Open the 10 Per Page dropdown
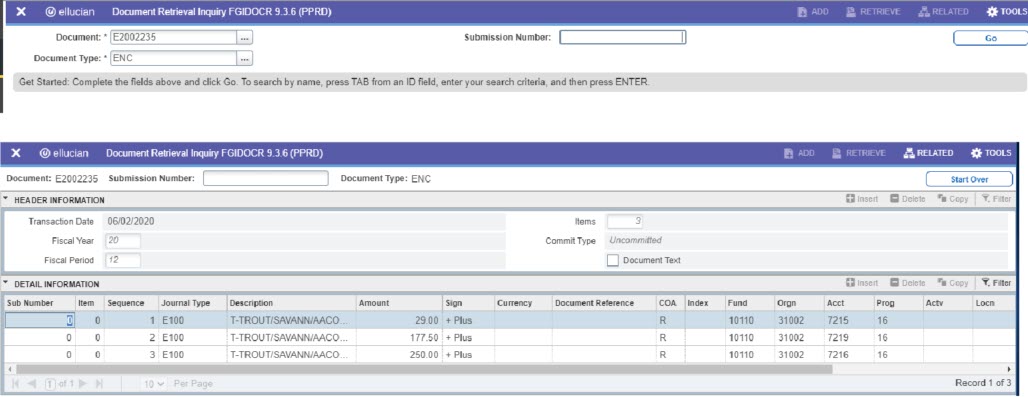 (x=155, y=383)
